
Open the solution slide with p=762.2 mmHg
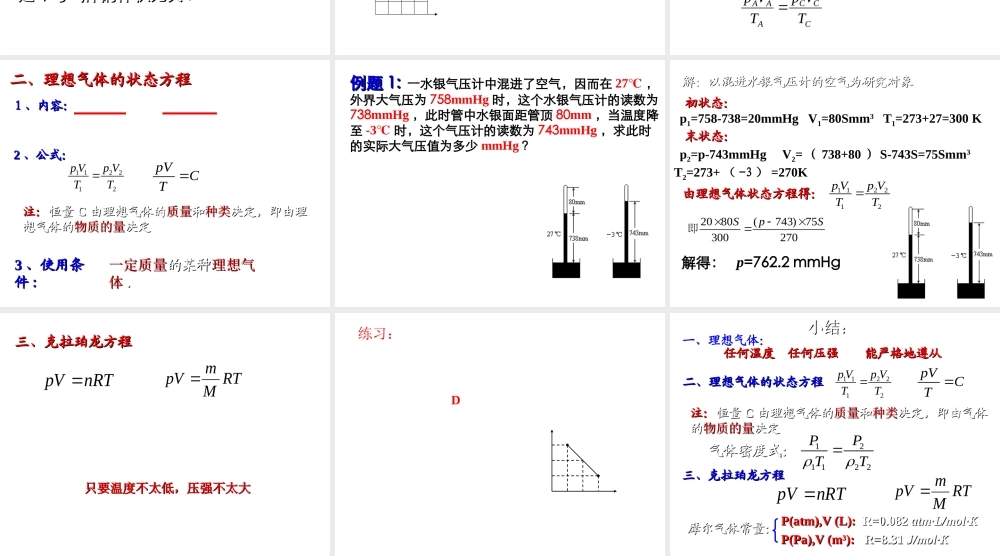click(x=835, y=184)
